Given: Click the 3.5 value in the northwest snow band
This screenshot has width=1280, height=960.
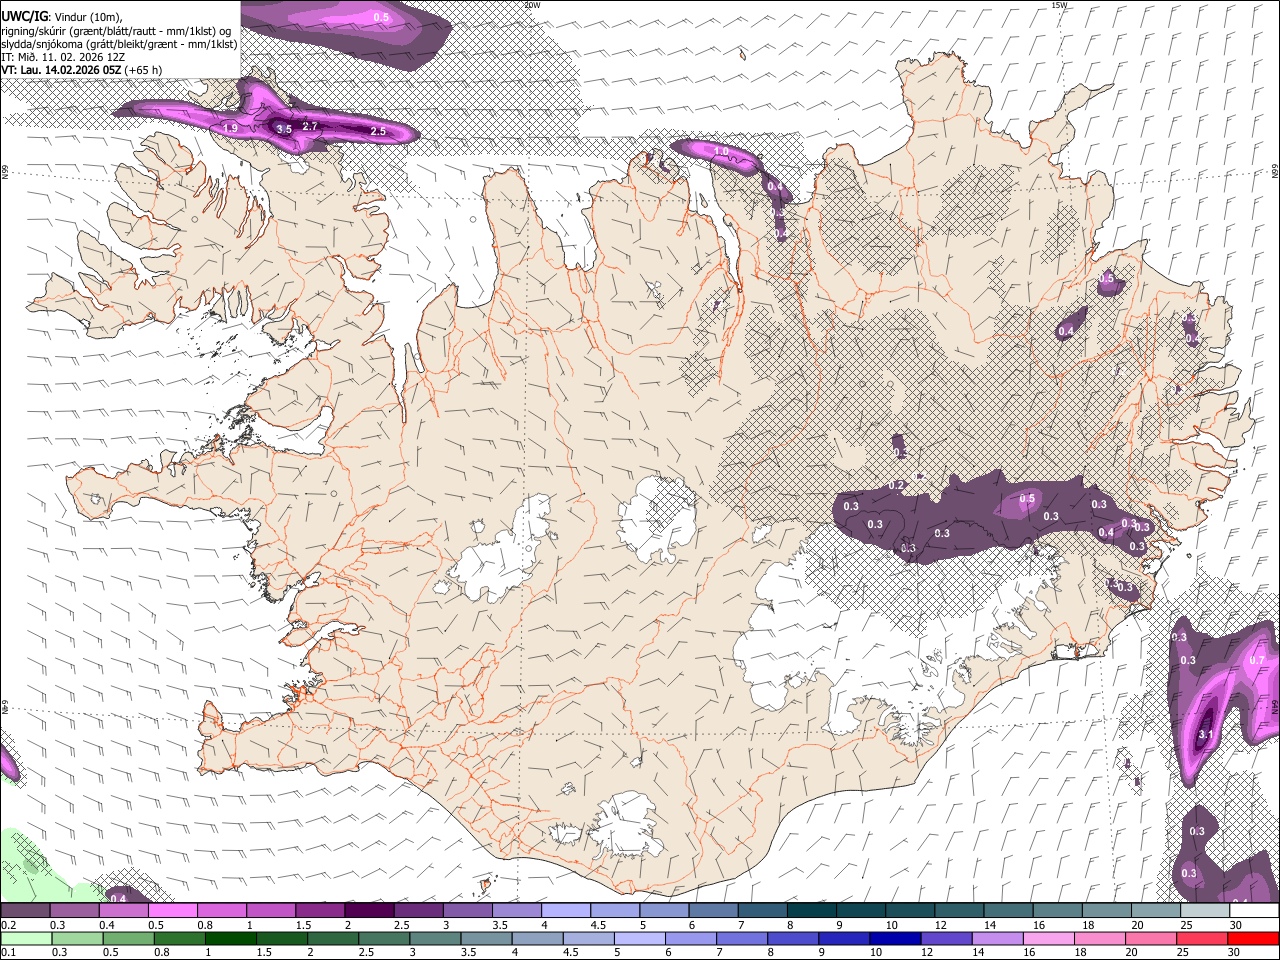Looking at the screenshot, I should [284, 129].
